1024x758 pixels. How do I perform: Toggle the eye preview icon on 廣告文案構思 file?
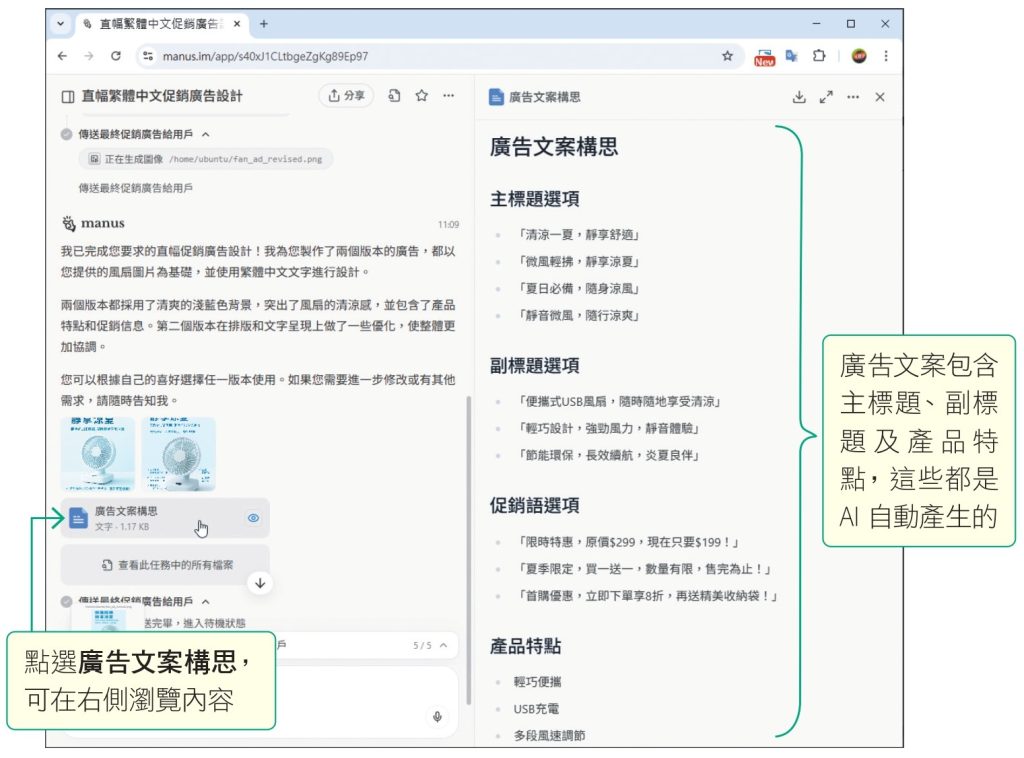point(253,518)
